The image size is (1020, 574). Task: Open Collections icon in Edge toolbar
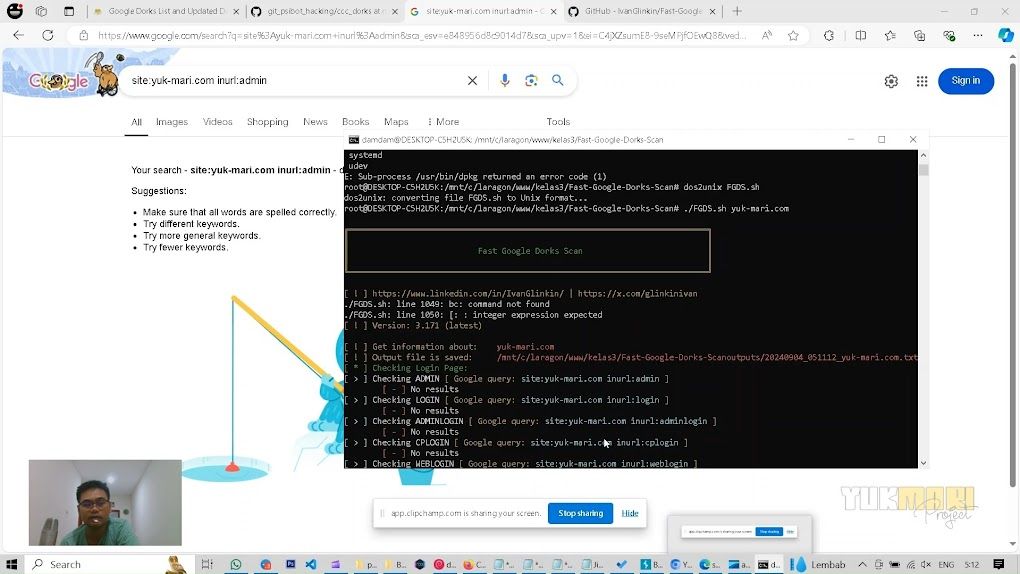(x=919, y=35)
